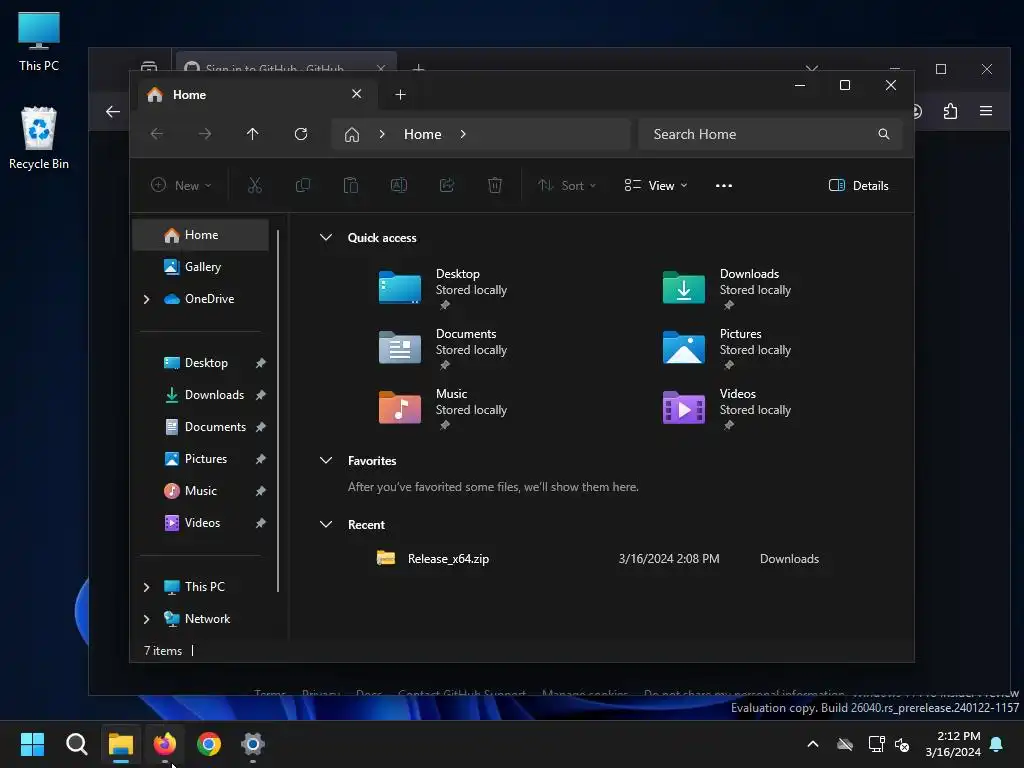Open the Desktop folder in Quick access
This screenshot has height=768, width=1024.
point(444,287)
